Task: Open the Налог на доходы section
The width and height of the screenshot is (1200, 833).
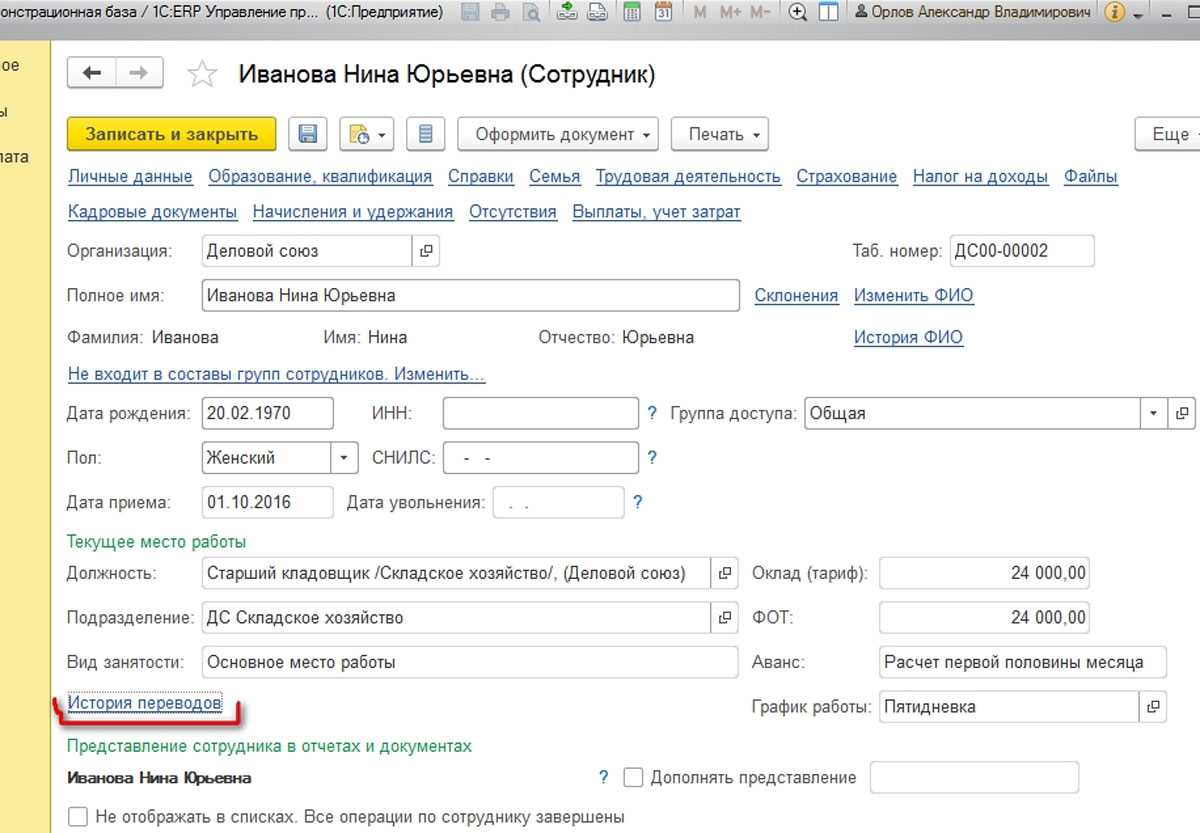Action: pyautogui.click(x=980, y=177)
